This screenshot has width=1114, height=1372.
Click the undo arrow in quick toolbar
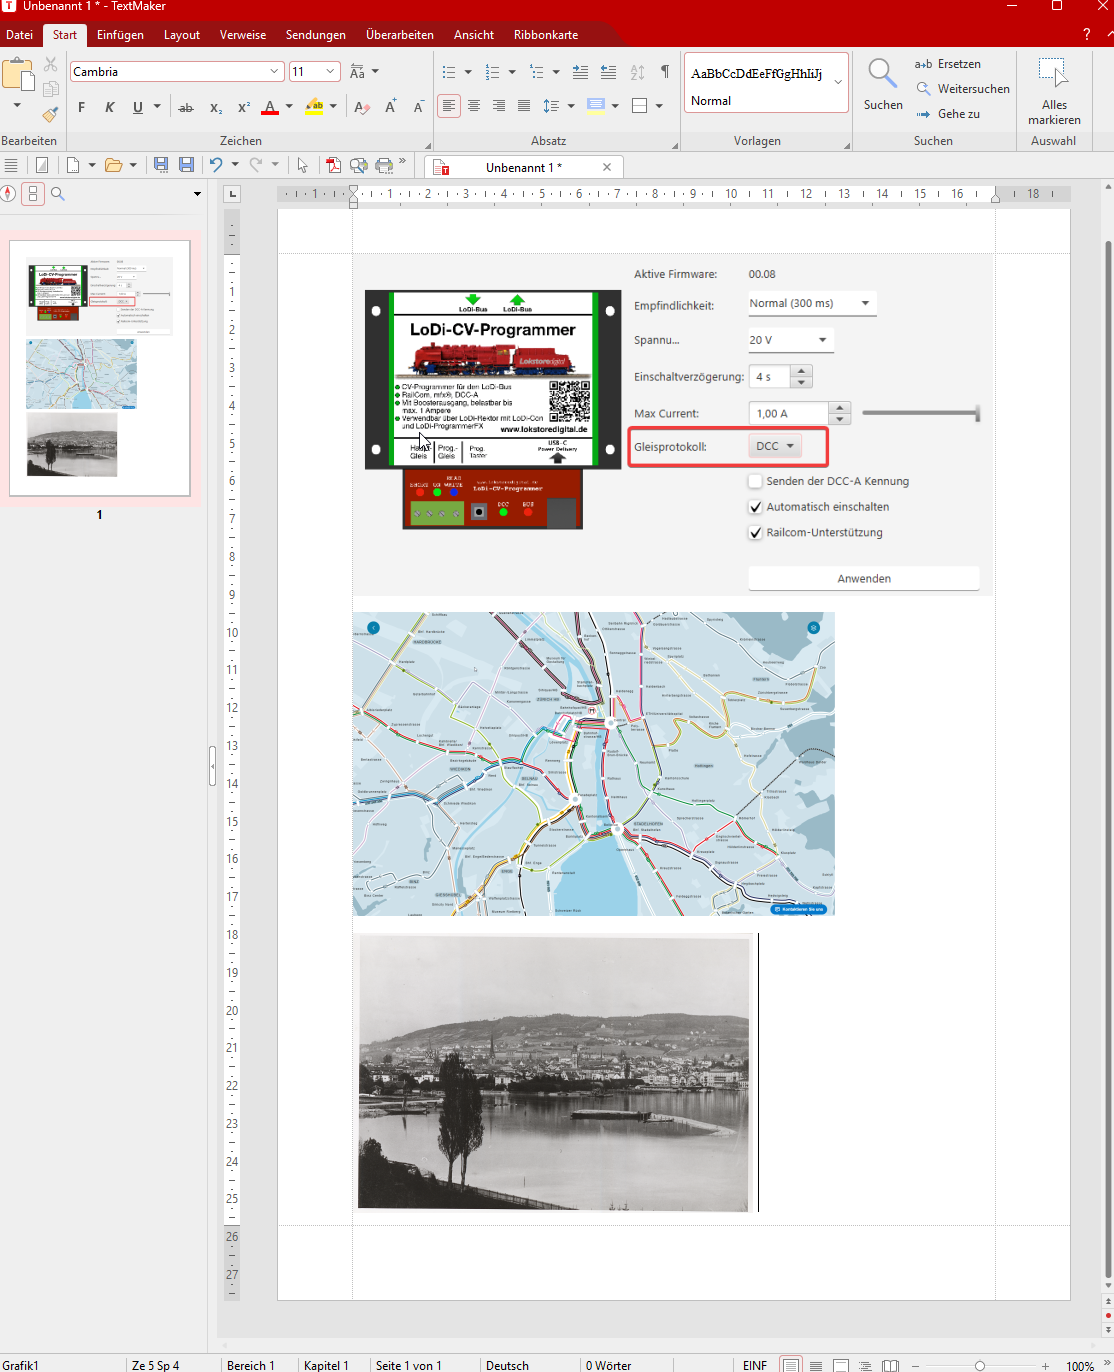(x=216, y=165)
